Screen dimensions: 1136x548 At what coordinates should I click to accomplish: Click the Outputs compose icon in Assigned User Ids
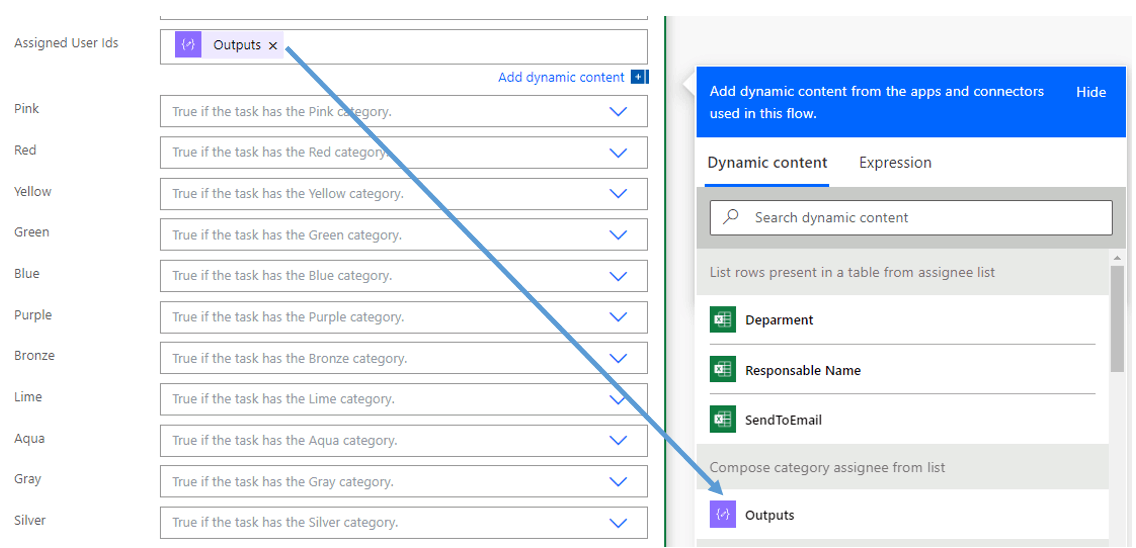point(188,45)
